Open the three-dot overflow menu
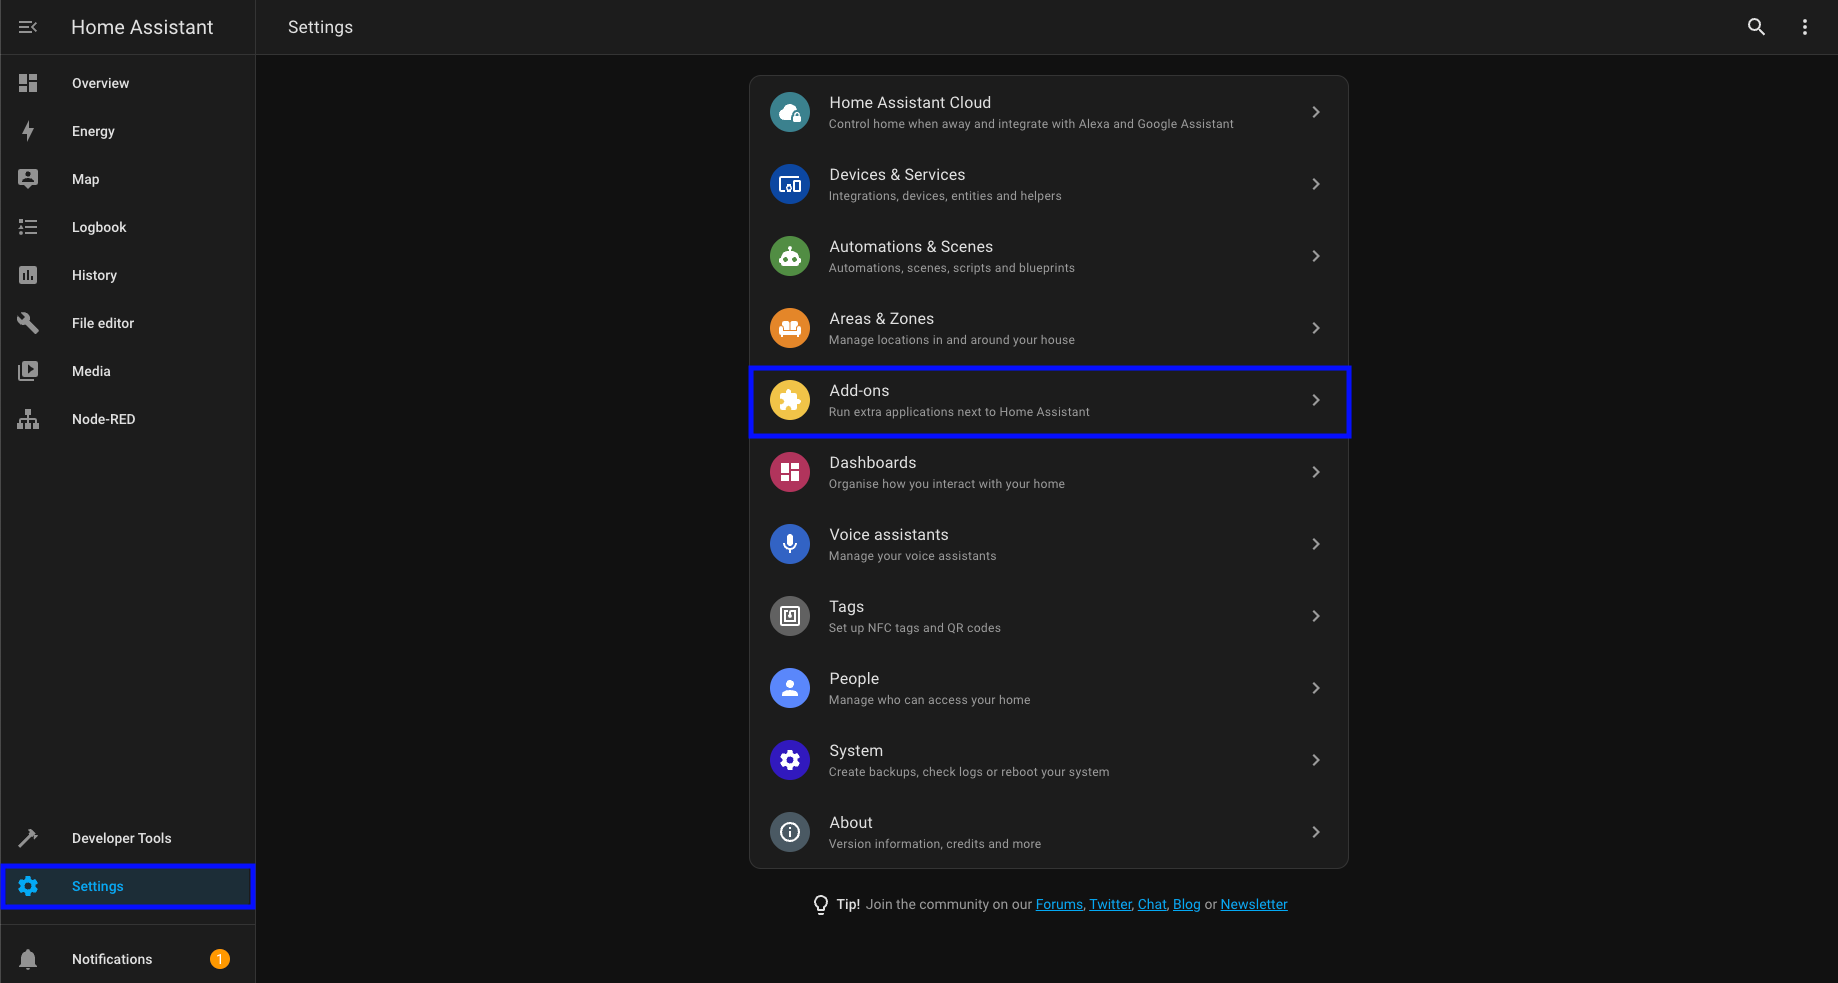 pyautogui.click(x=1805, y=27)
